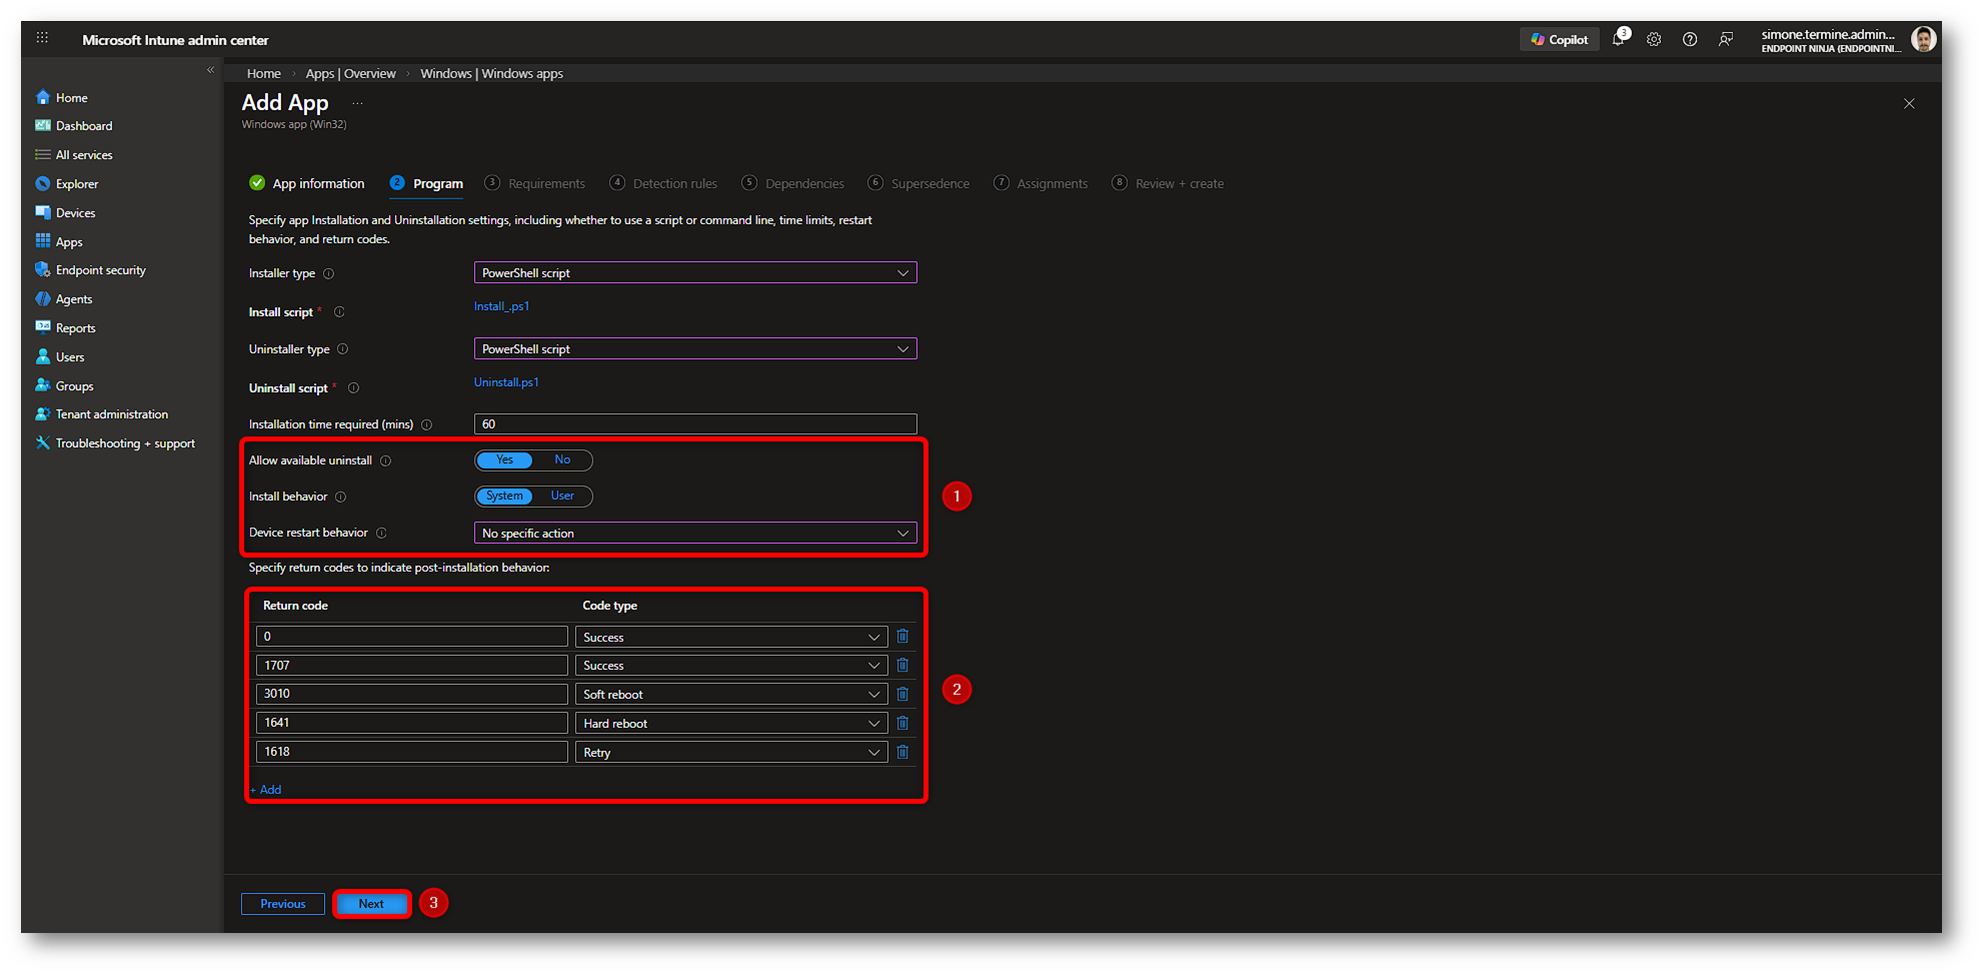Set Install behavior to User
1984x975 pixels.
click(x=562, y=496)
